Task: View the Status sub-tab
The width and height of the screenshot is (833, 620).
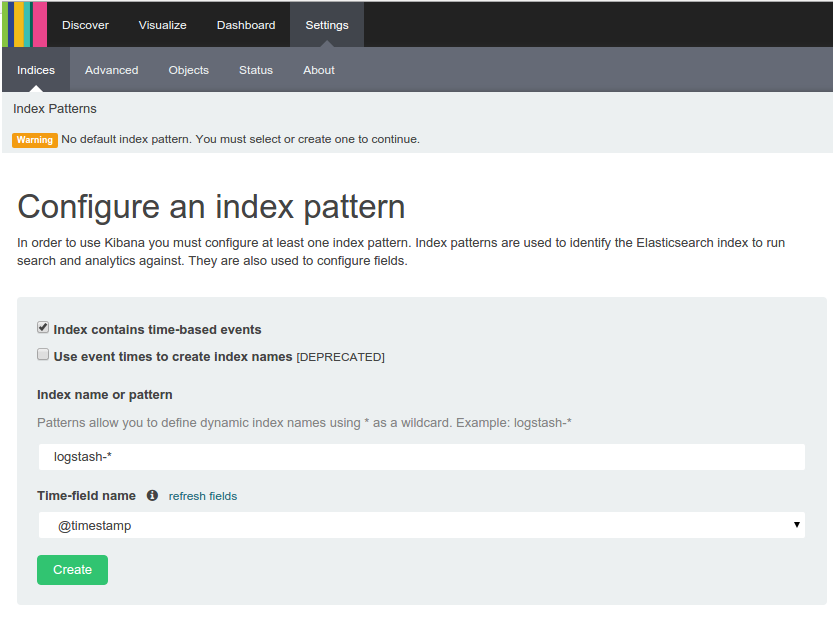Action: click(256, 70)
